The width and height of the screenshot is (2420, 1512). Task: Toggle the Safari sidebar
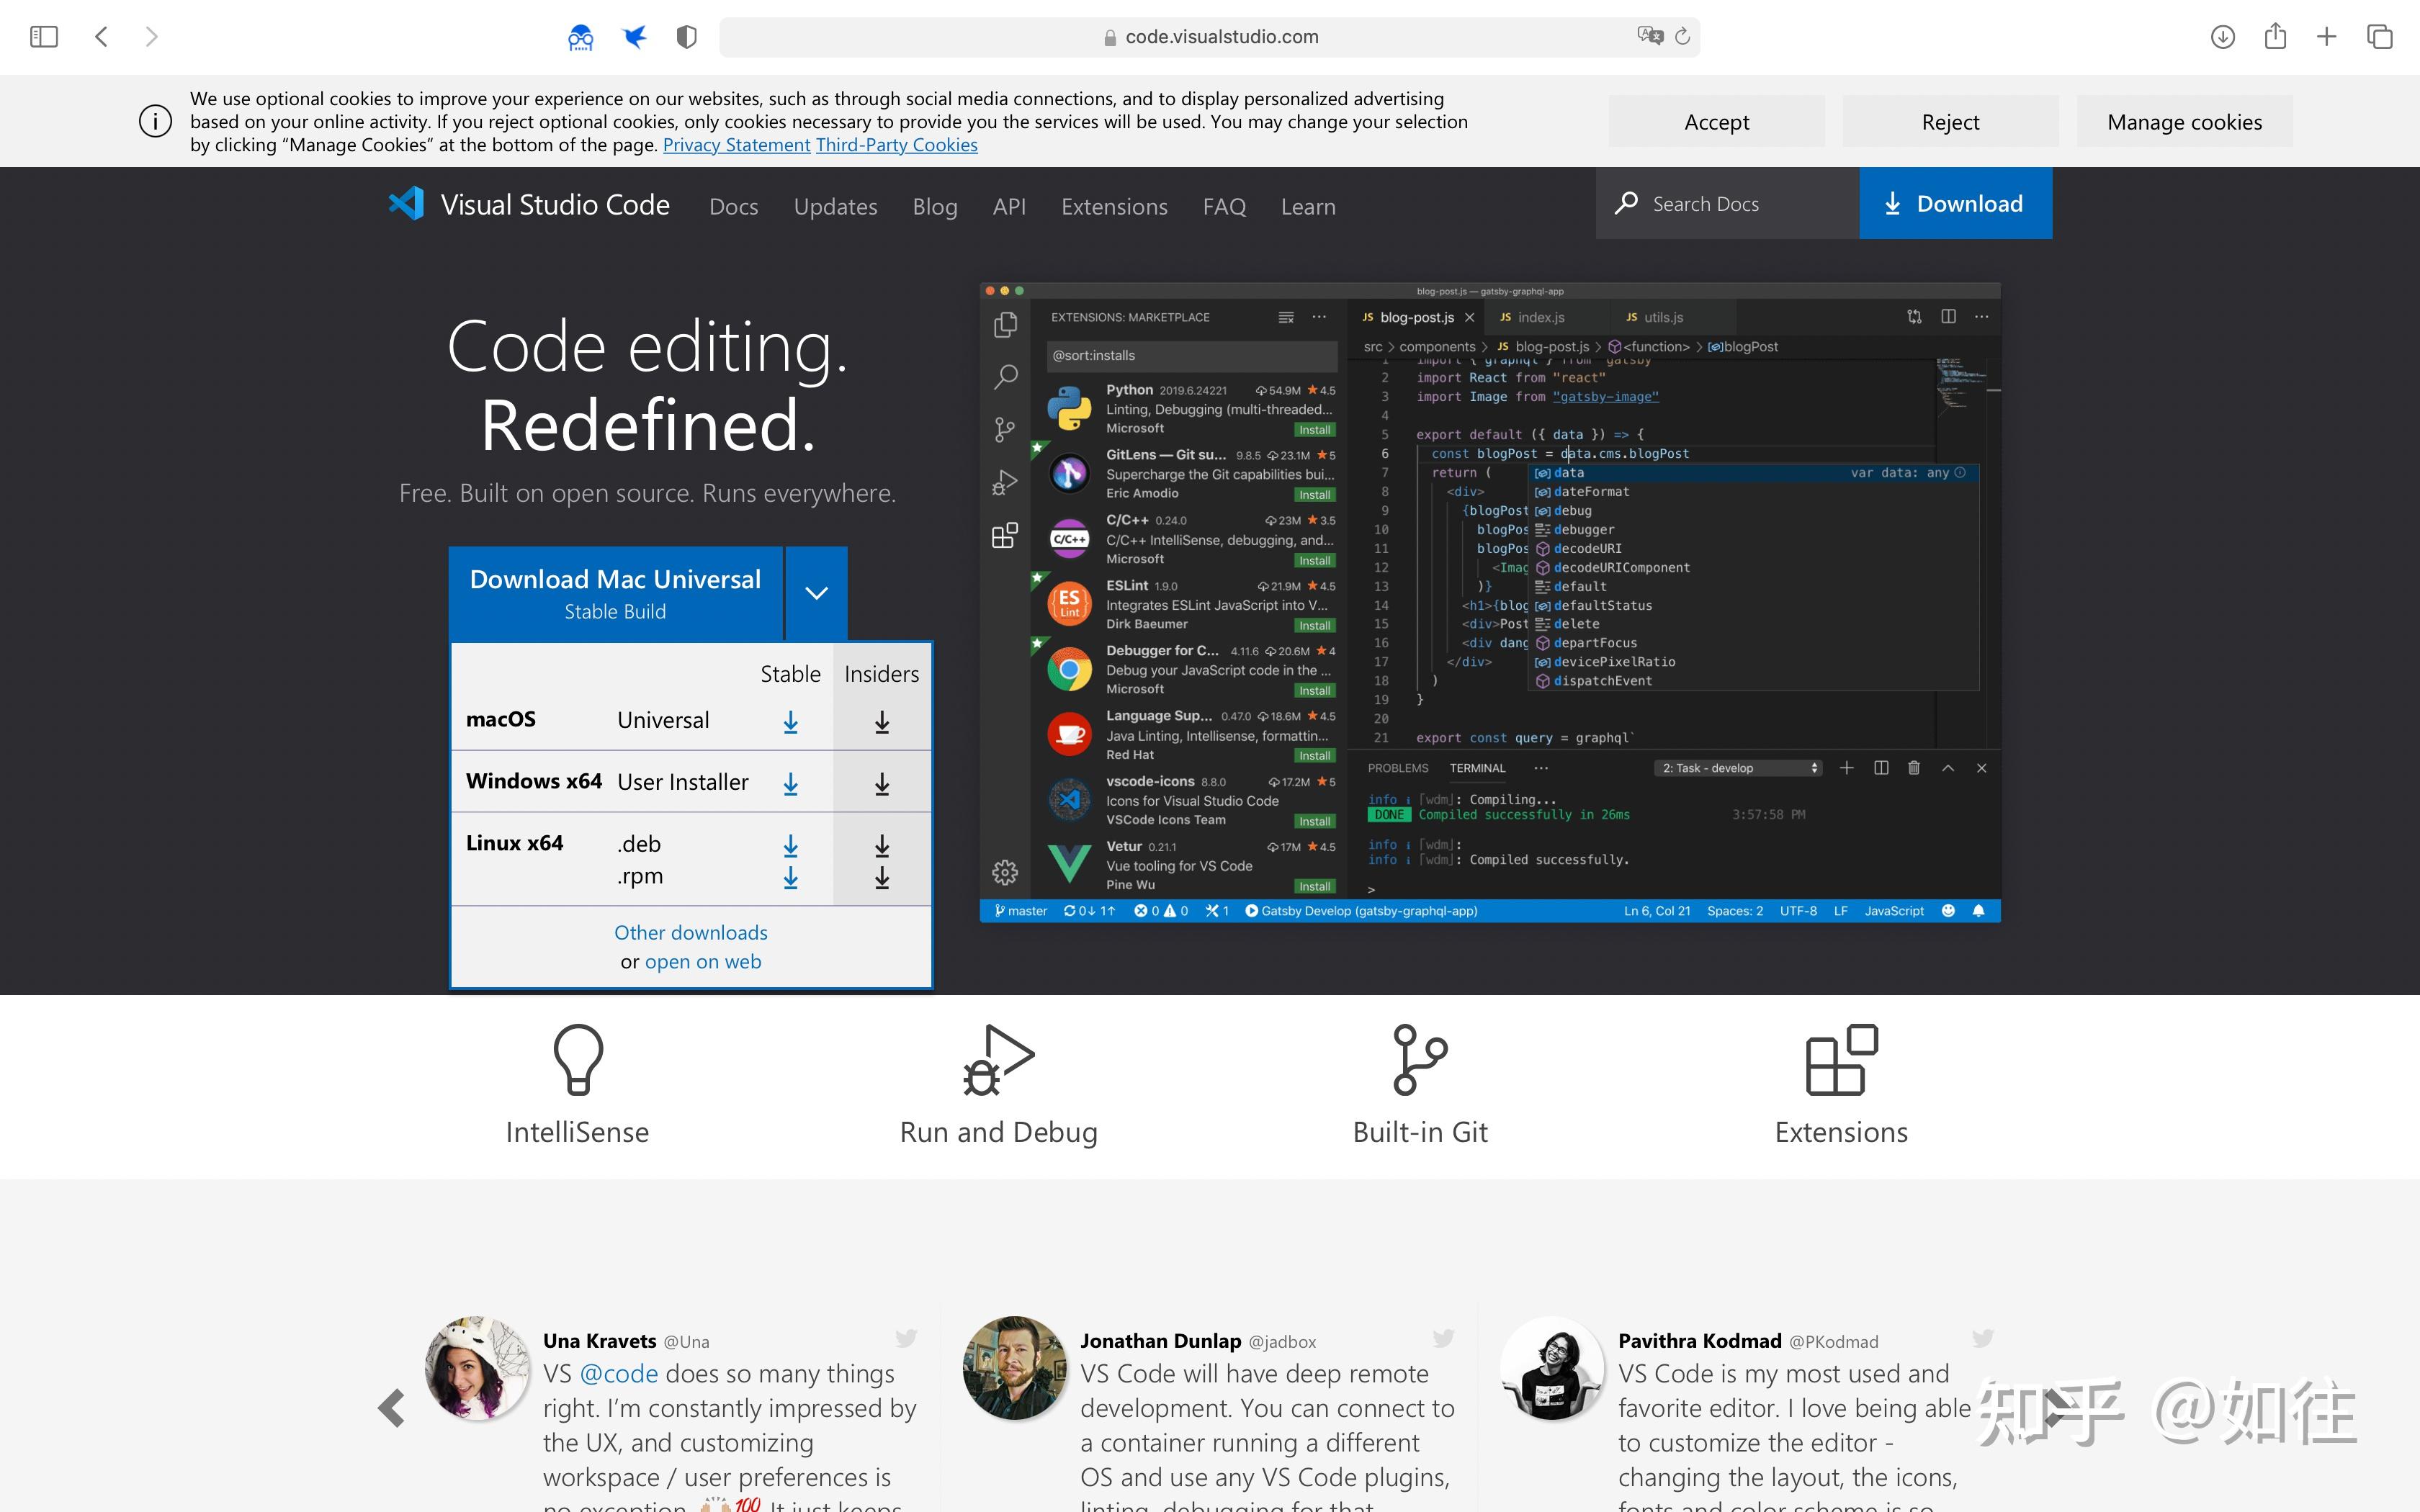pos(43,36)
